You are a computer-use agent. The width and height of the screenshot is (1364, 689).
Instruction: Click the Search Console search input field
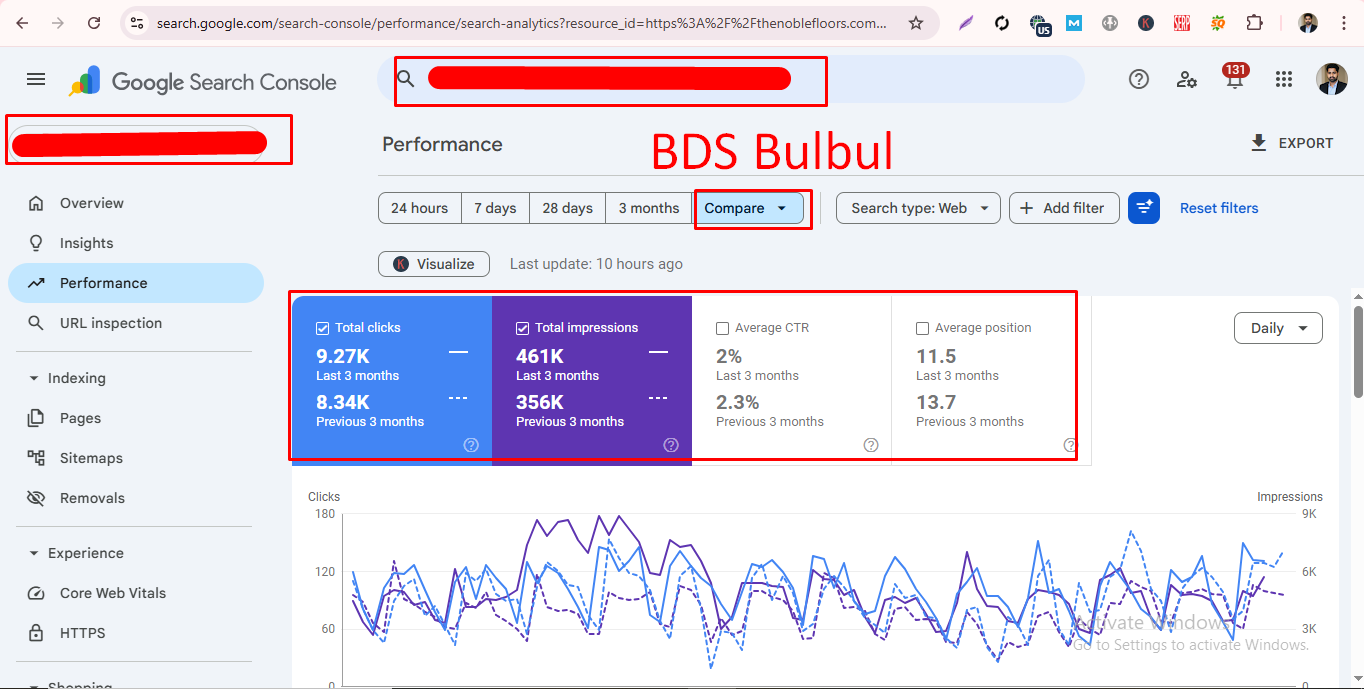click(x=610, y=78)
